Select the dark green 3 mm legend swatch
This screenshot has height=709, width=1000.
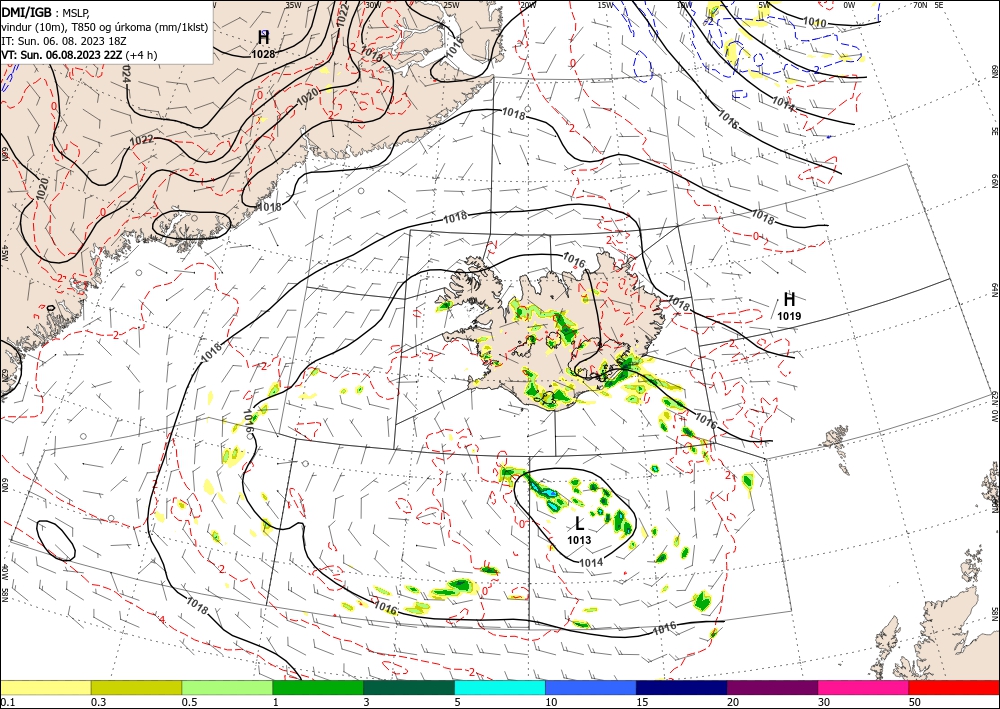point(409,687)
